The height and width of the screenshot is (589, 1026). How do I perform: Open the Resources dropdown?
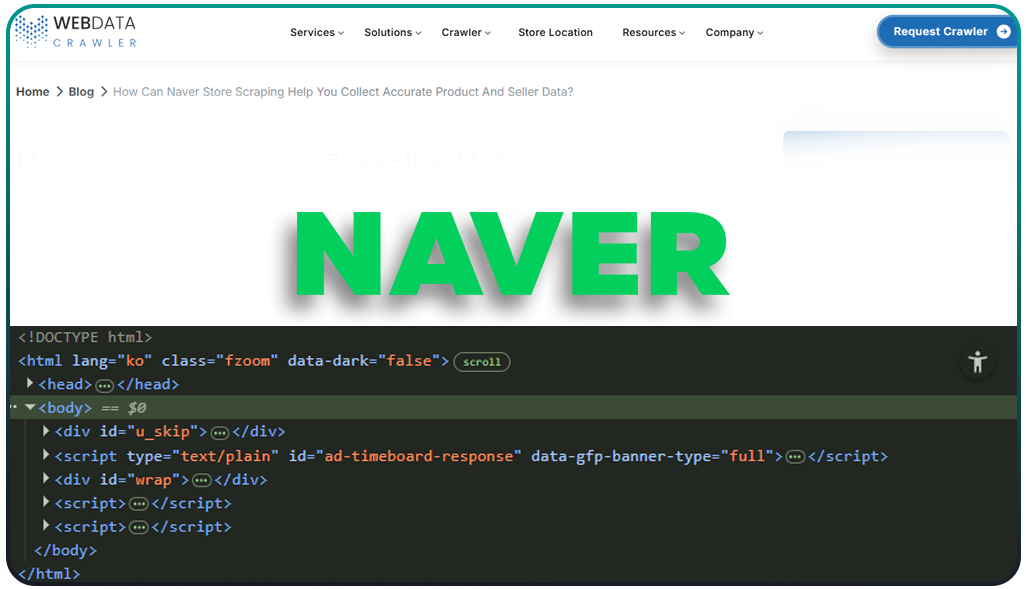652,32
